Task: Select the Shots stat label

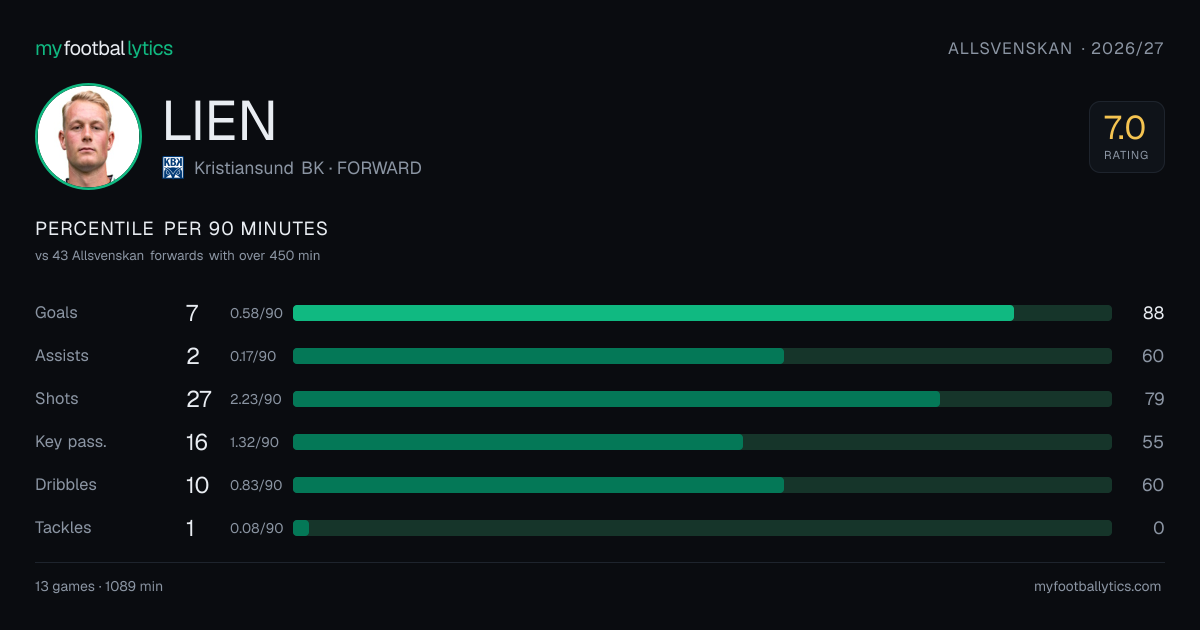Action: [56, 399]
